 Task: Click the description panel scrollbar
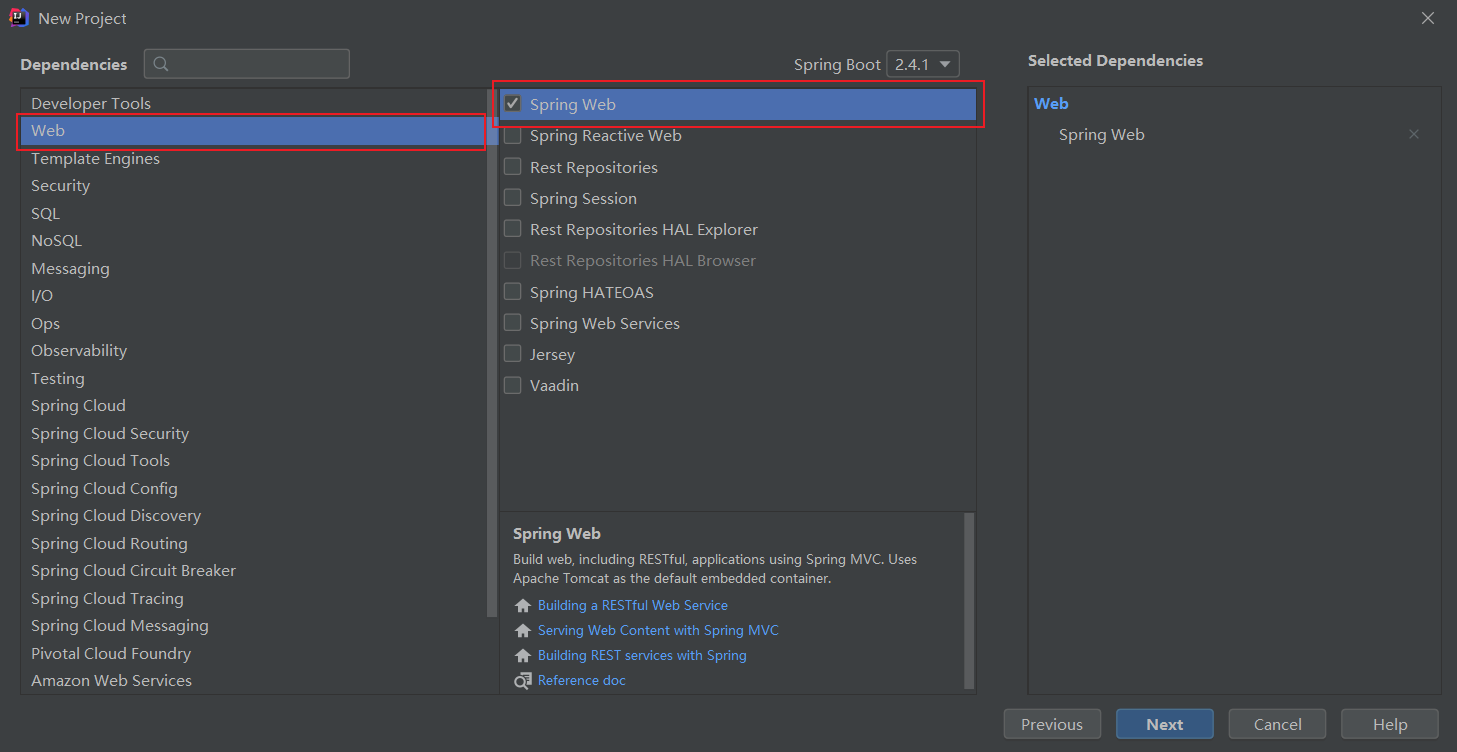tap(969, 601)
